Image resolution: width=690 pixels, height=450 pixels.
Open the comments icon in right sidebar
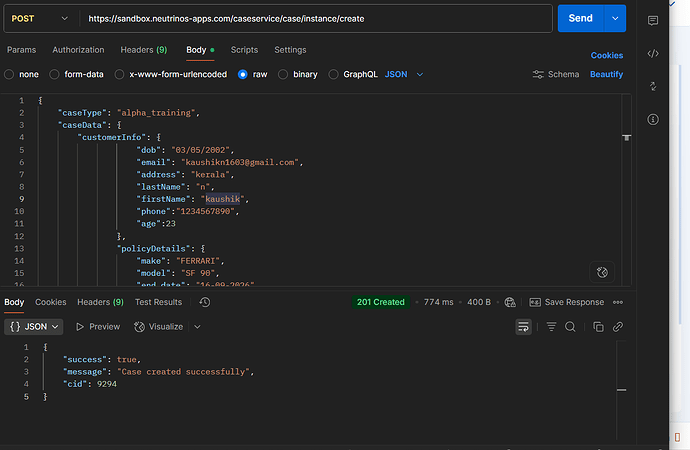653,21
